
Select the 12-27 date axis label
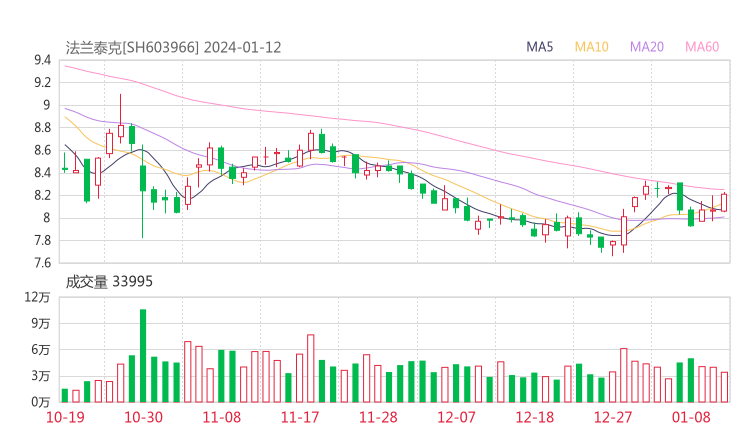pos(613,417)
